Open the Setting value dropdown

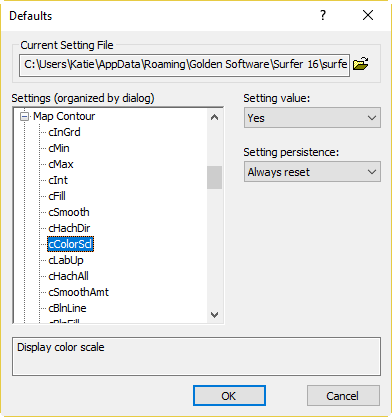[x=312, y=118]
